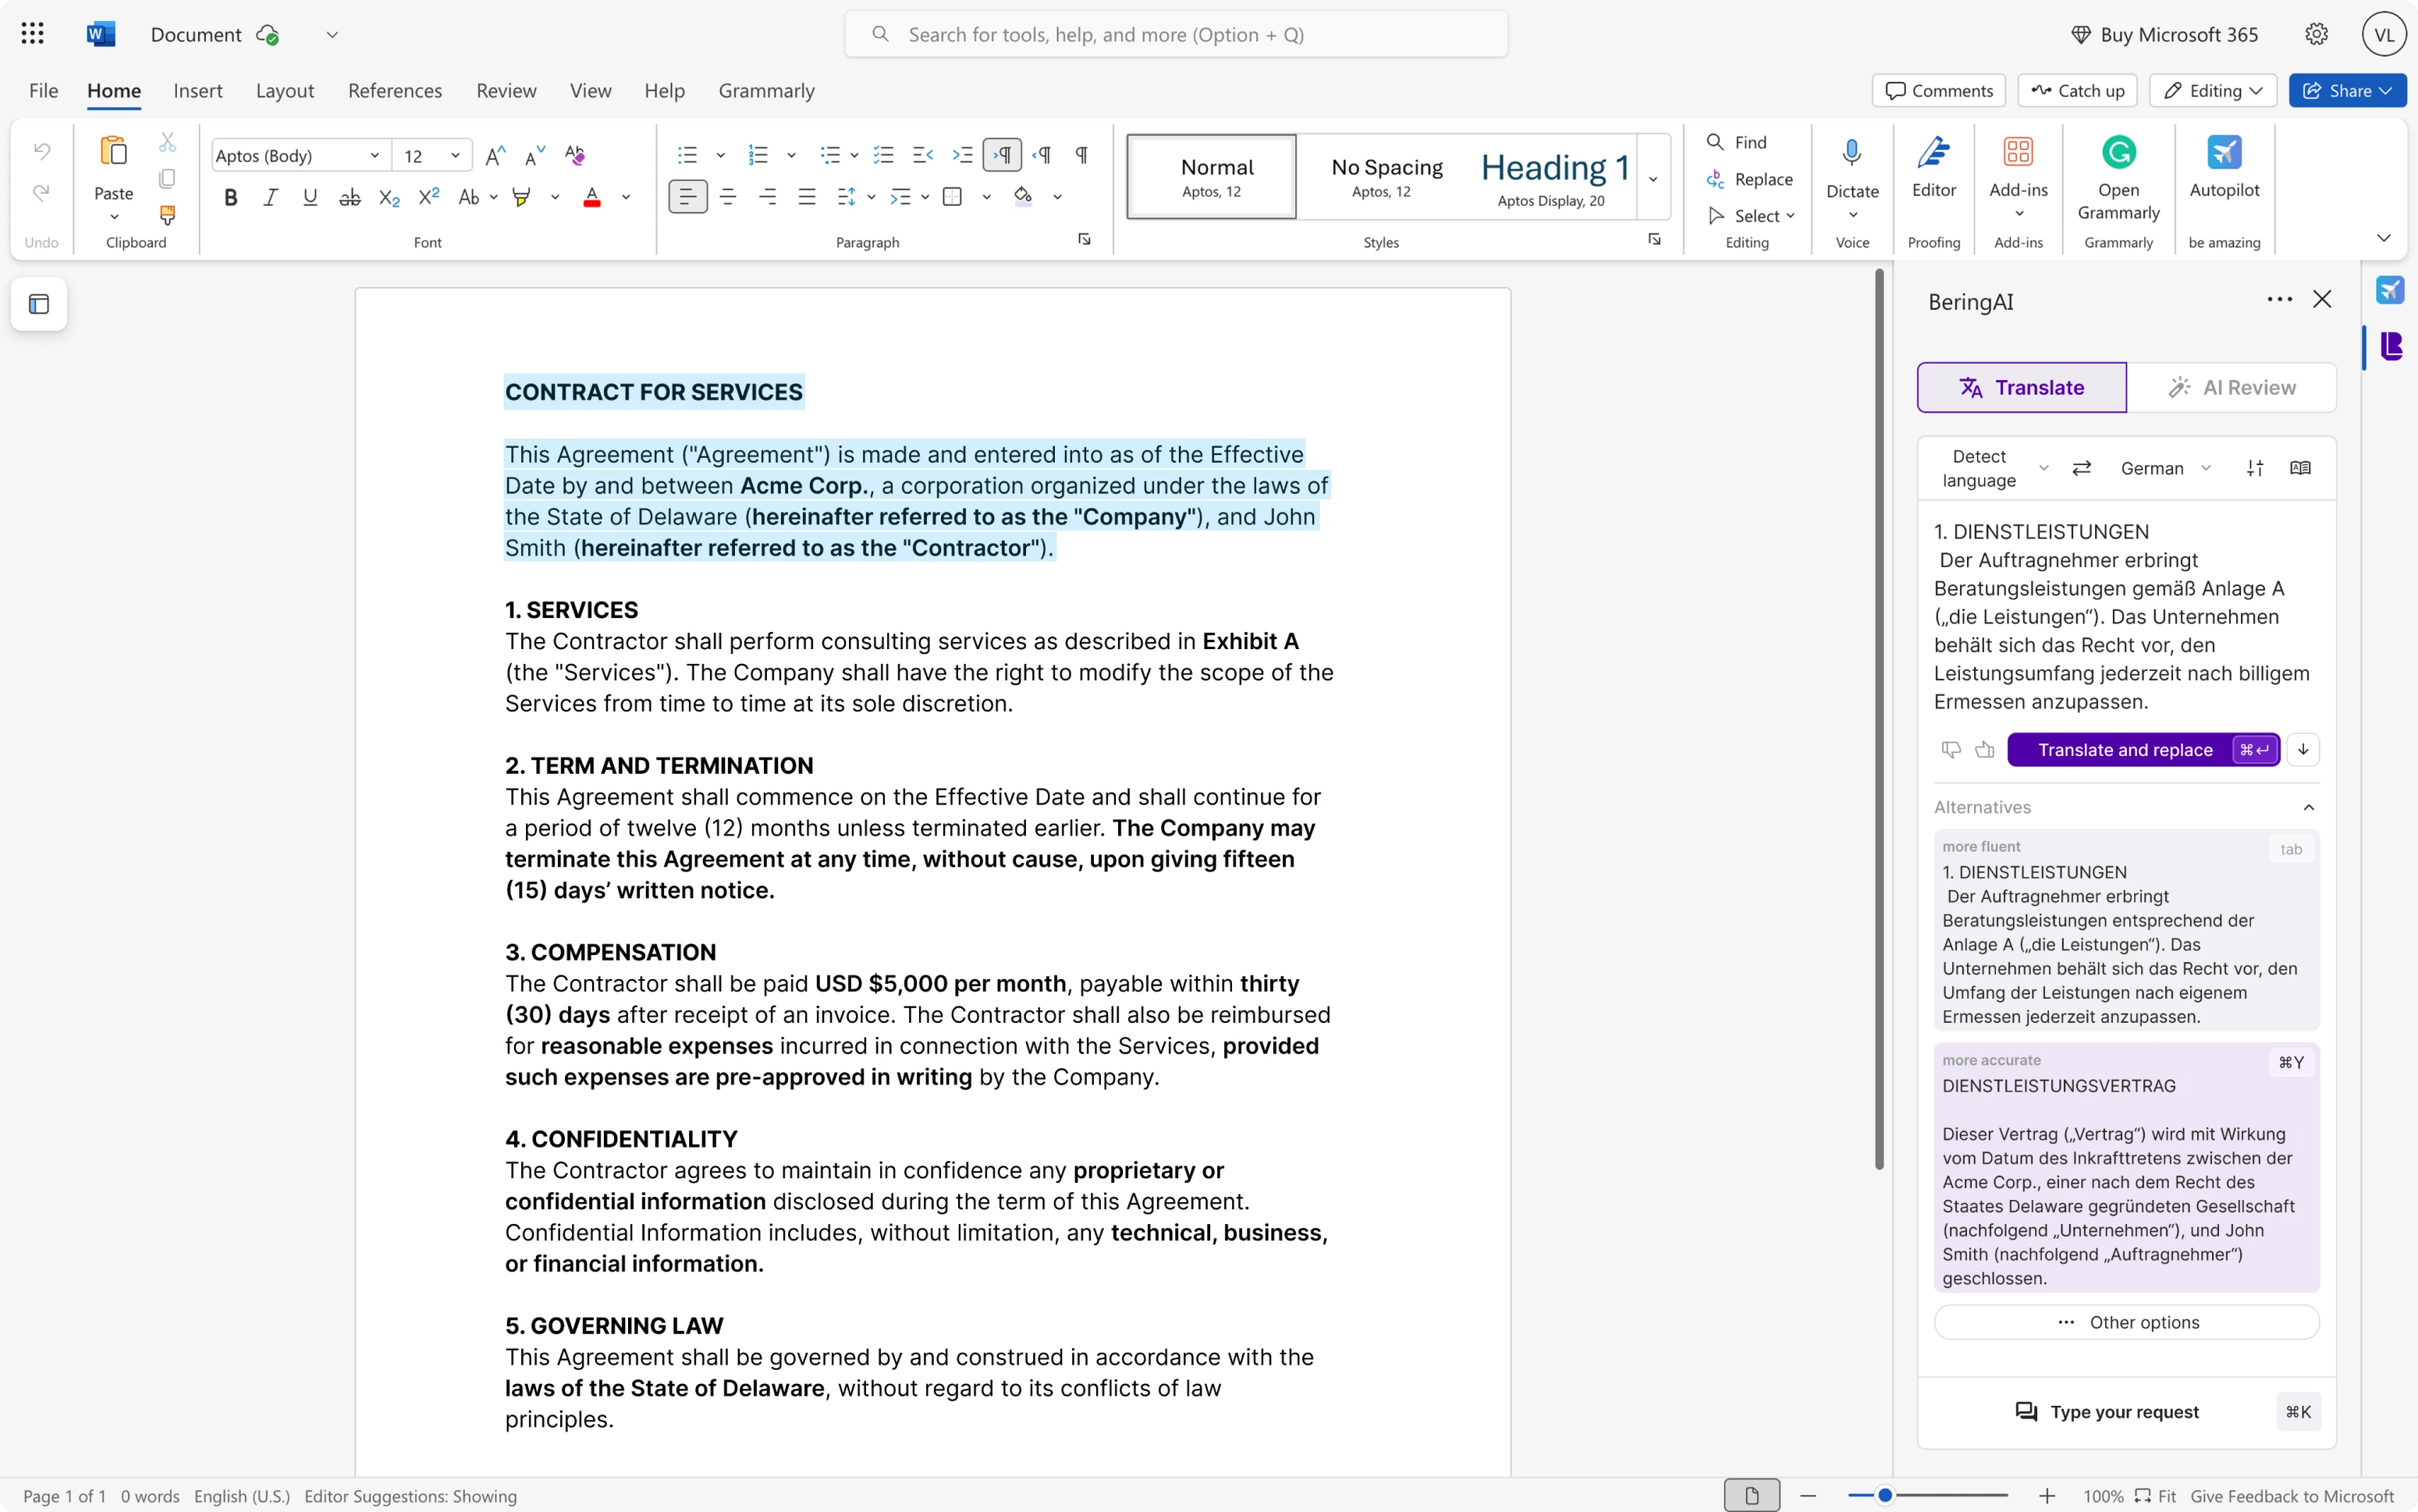Collapse the Alternatives section

point(2308,807)
